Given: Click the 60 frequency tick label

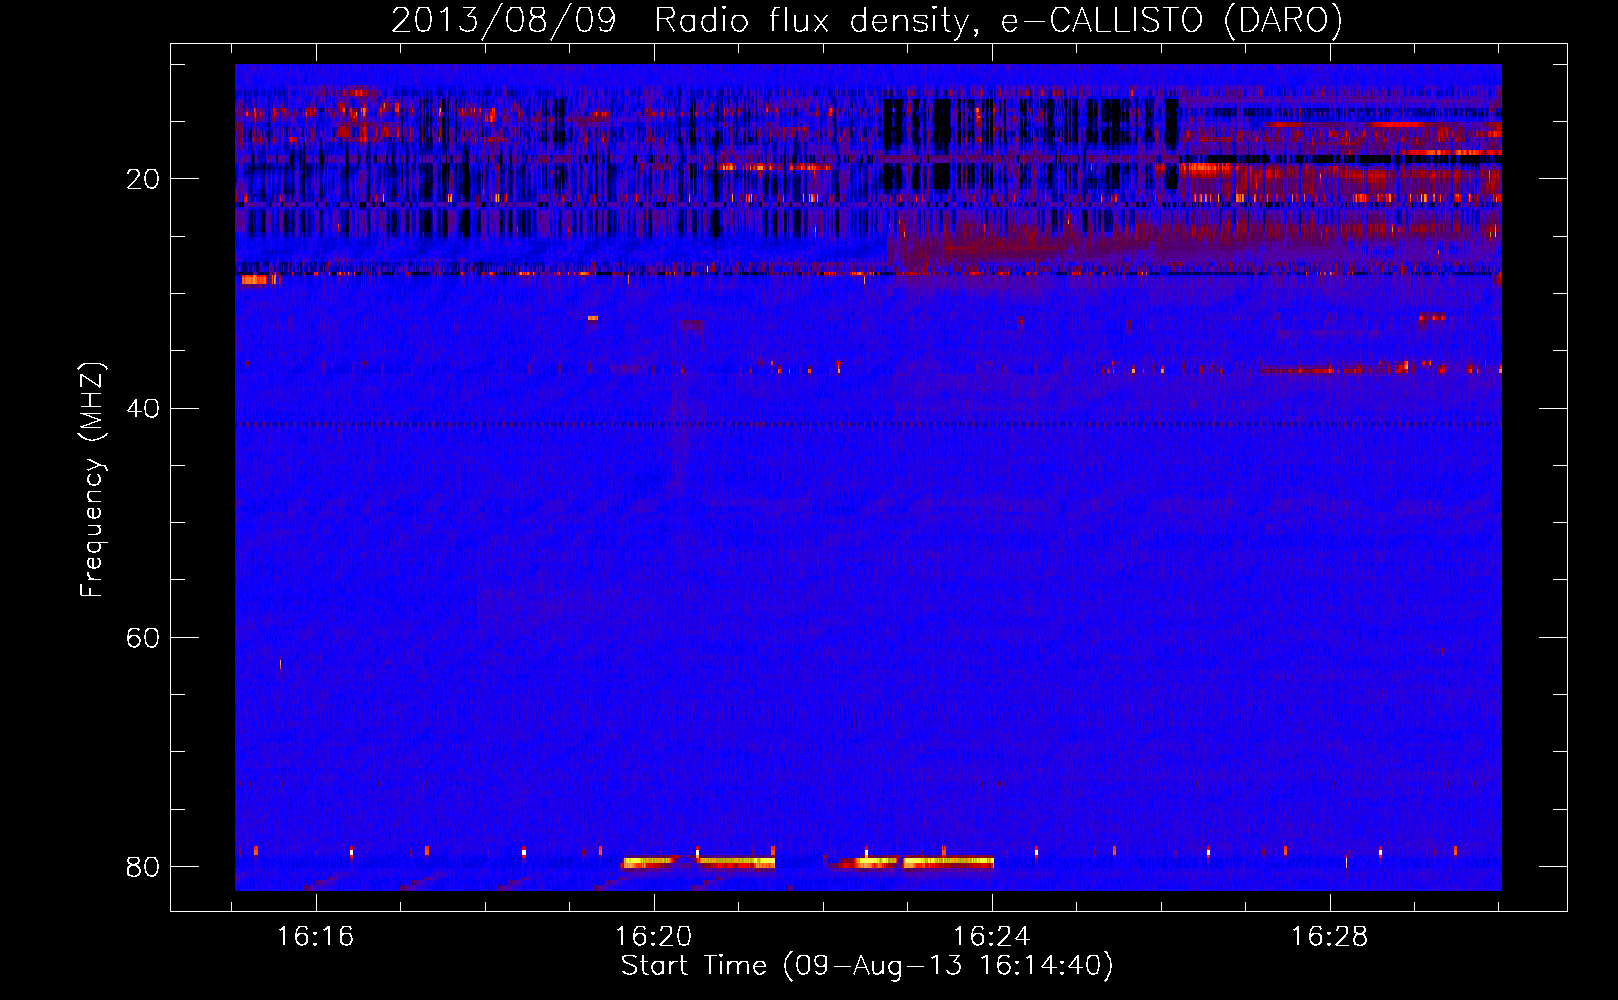Looking at the screenshot, I should click(x=143, y=638).
